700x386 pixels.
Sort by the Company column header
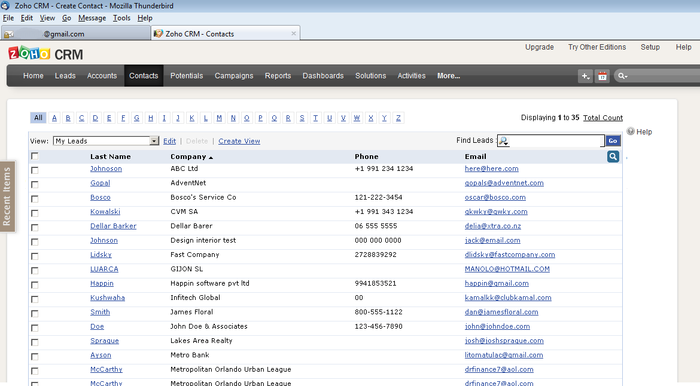(x=192, y=157)
